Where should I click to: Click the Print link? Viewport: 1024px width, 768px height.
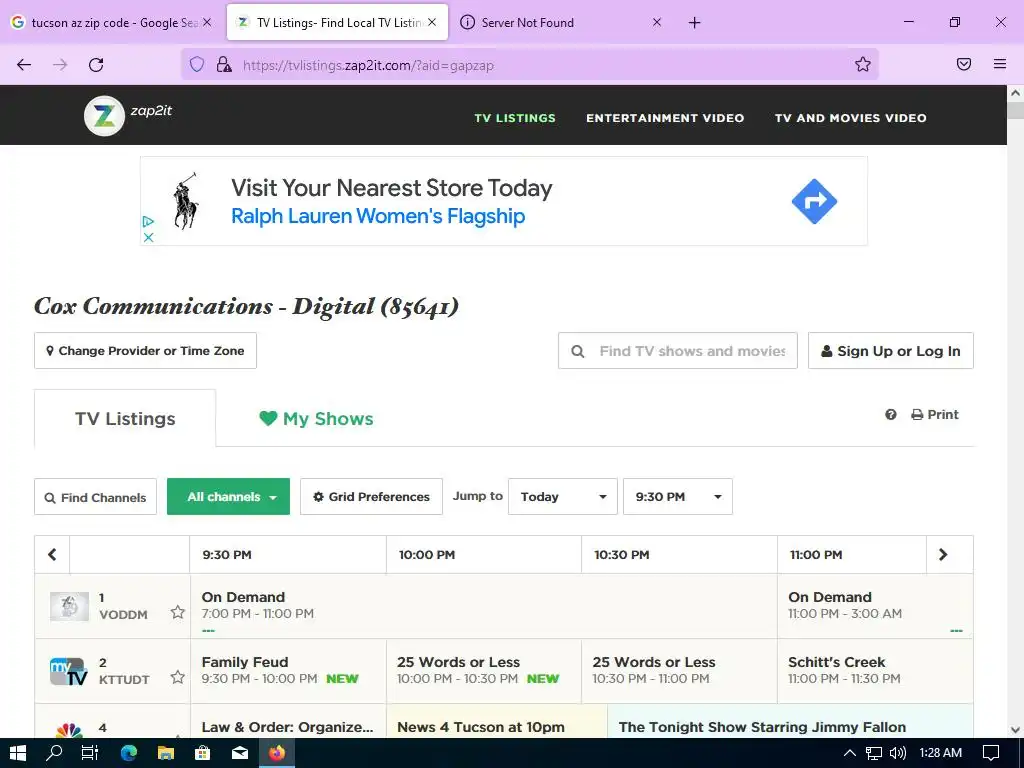[935, 415]
